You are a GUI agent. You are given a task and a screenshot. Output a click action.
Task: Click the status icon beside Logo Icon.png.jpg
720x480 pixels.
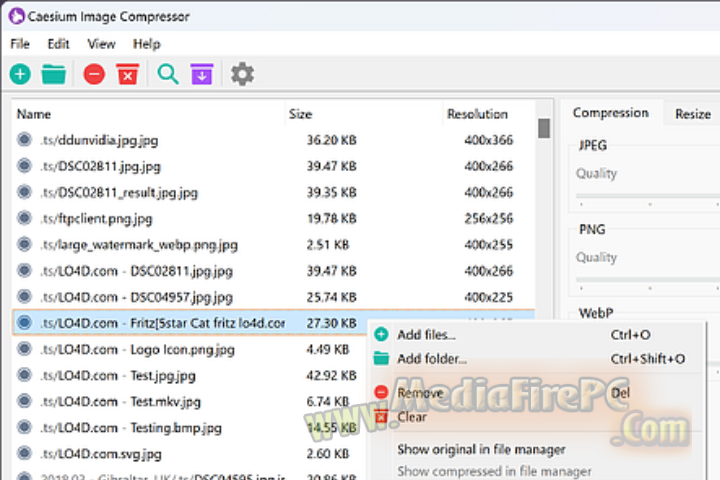click(x=24, y=349)
